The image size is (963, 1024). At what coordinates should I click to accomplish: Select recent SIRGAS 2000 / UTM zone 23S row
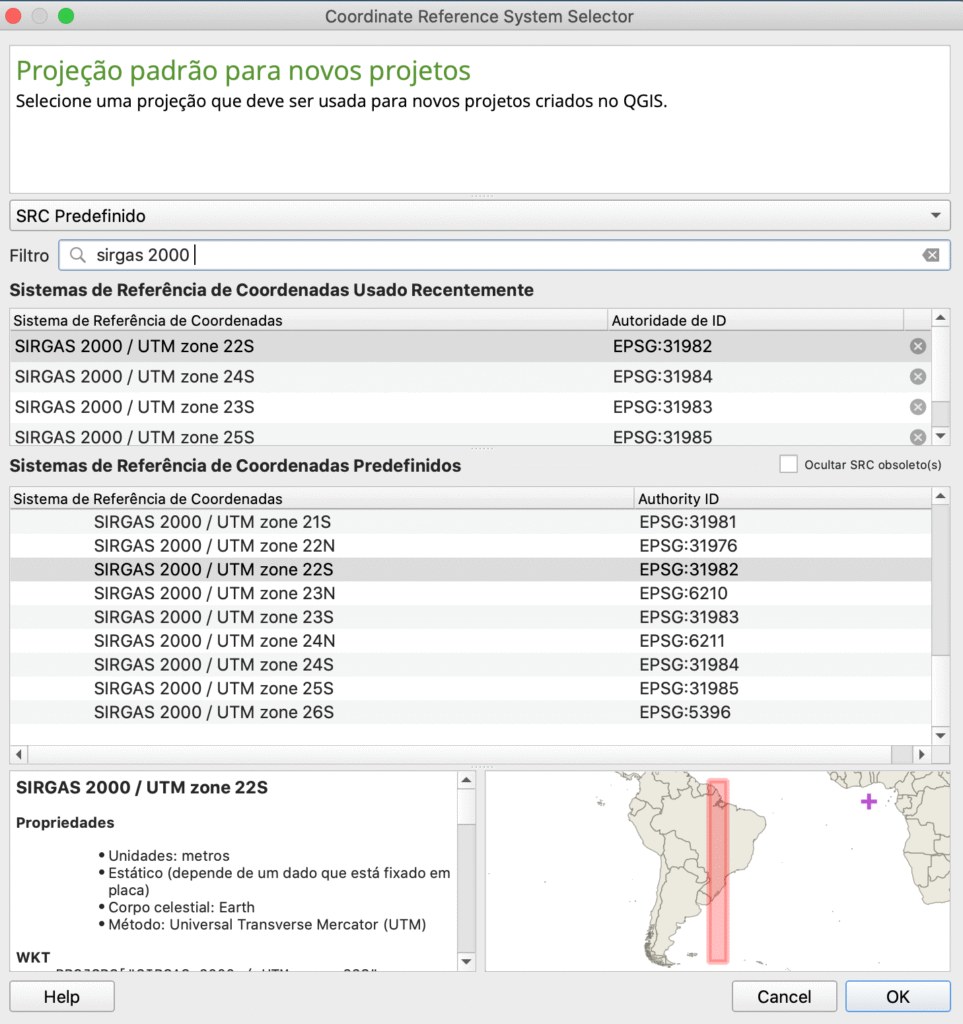pyautogui.click(x=470, y=407)
